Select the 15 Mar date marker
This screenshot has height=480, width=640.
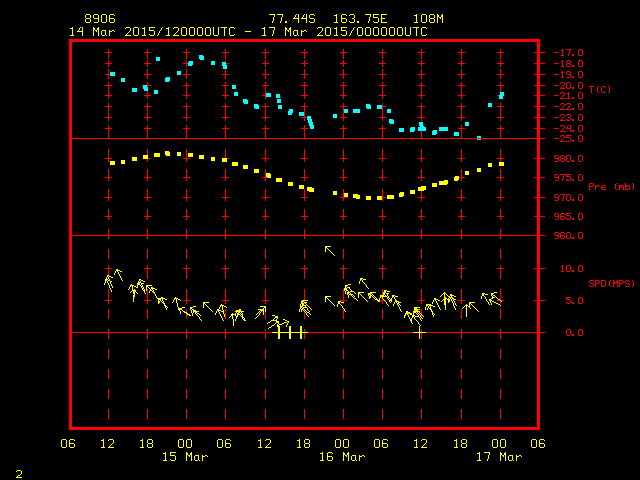coord(185,457)
